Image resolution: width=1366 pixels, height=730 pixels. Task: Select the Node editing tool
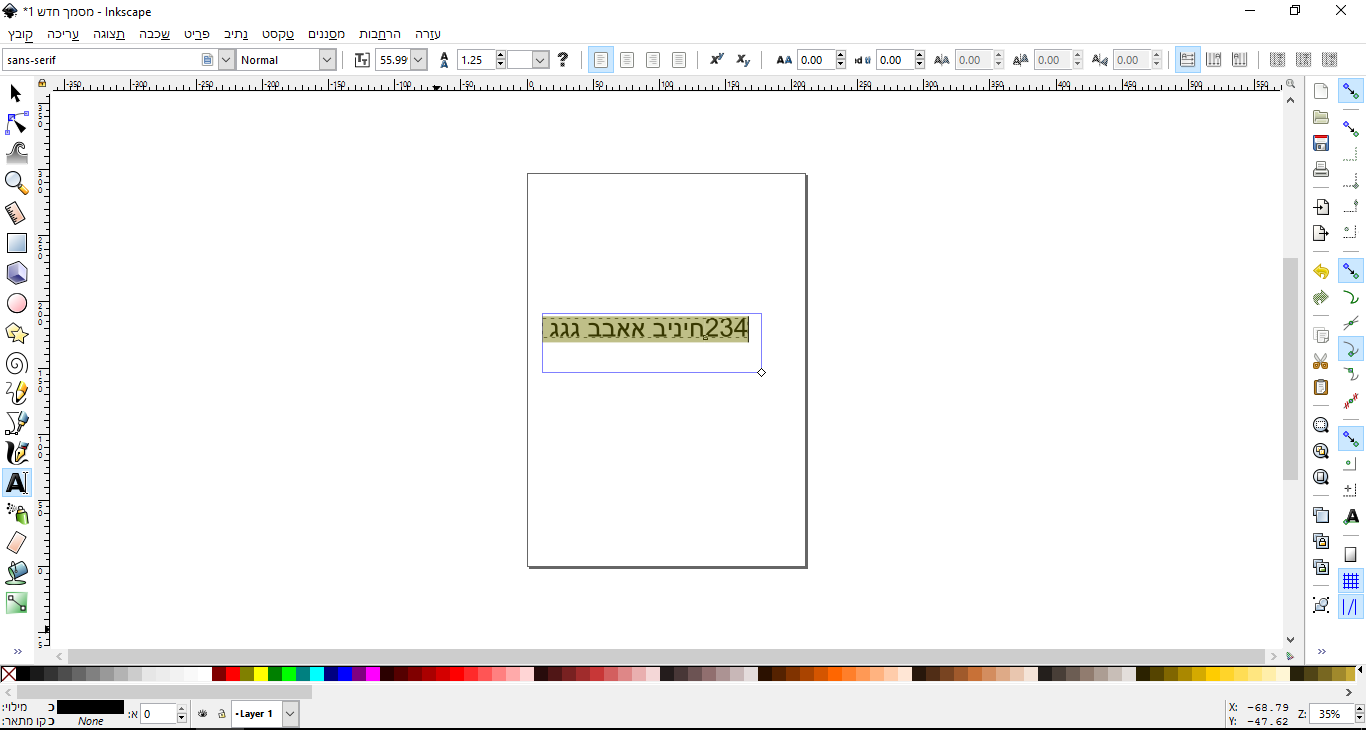16,123
